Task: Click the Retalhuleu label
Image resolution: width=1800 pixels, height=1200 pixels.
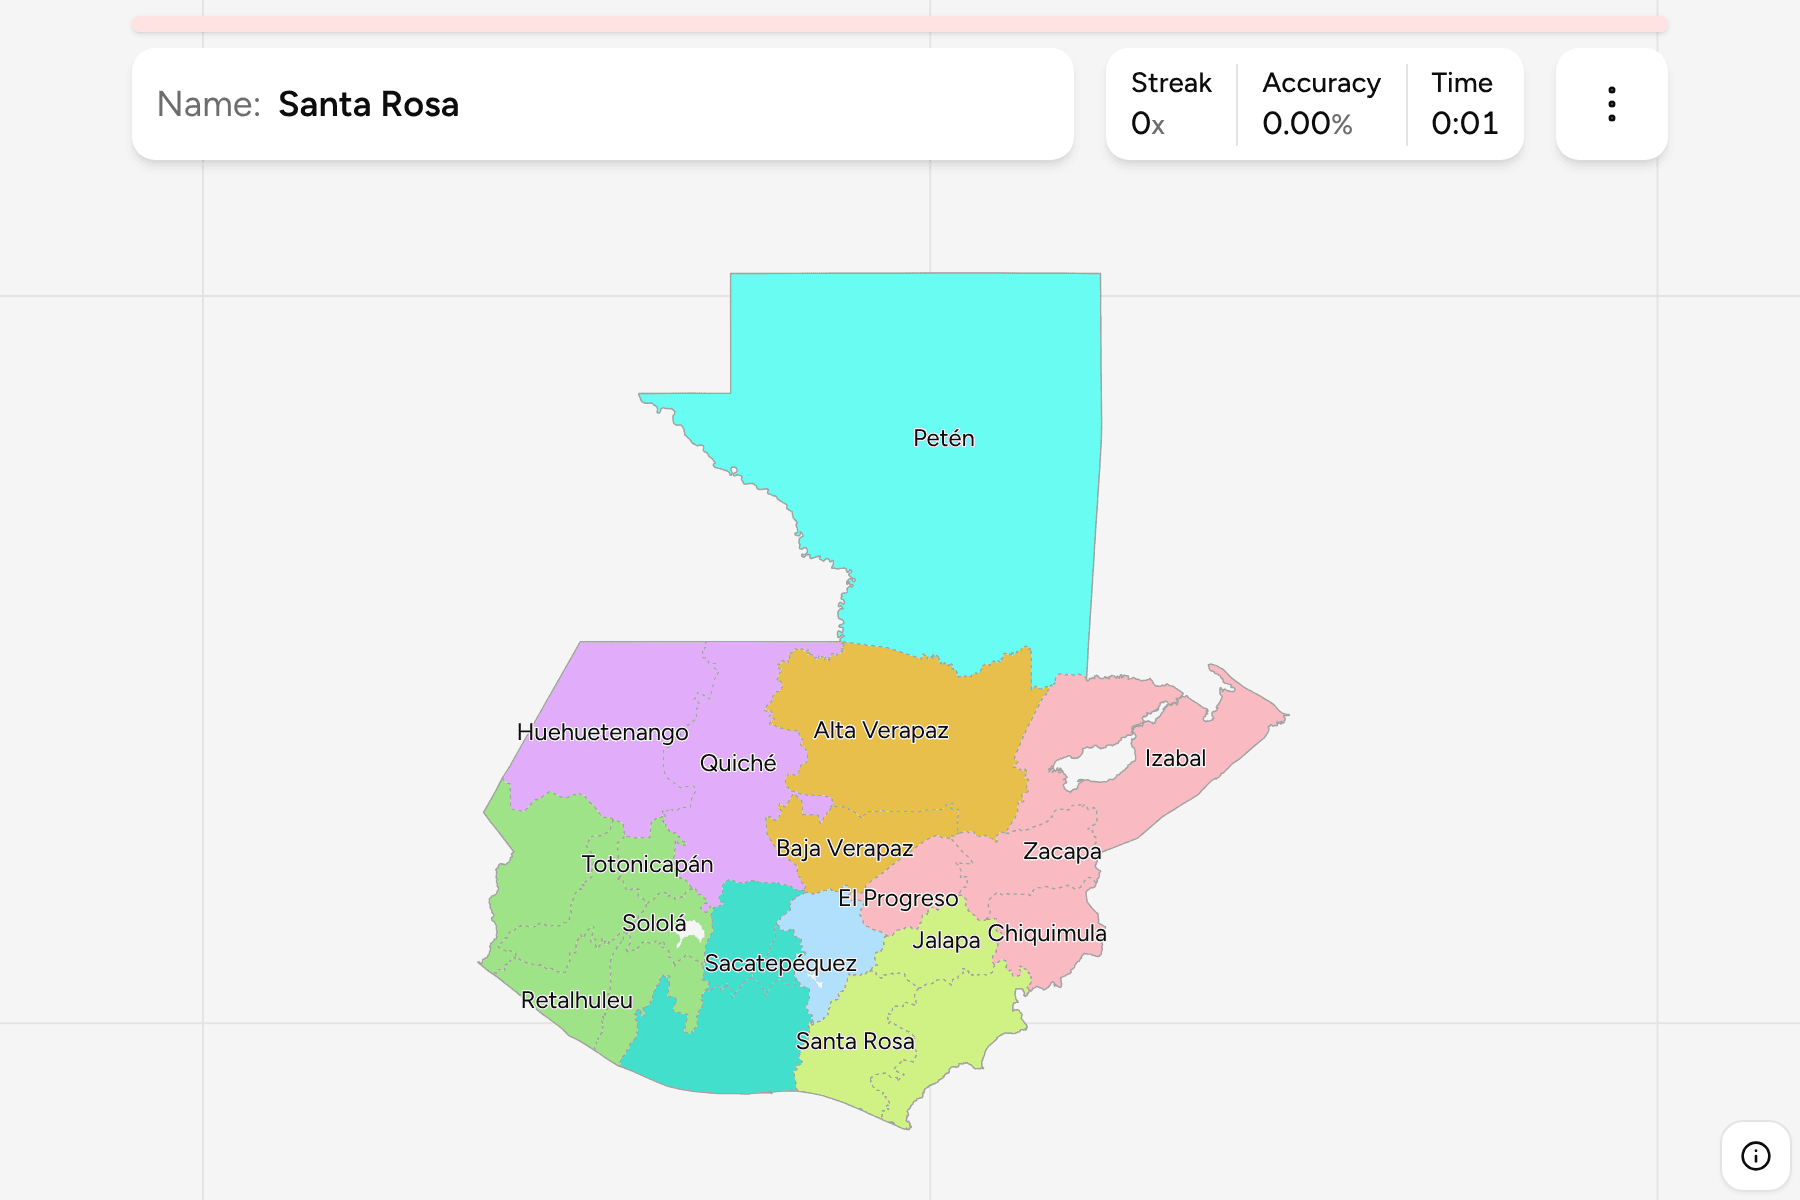Action: coord(577,1000)
